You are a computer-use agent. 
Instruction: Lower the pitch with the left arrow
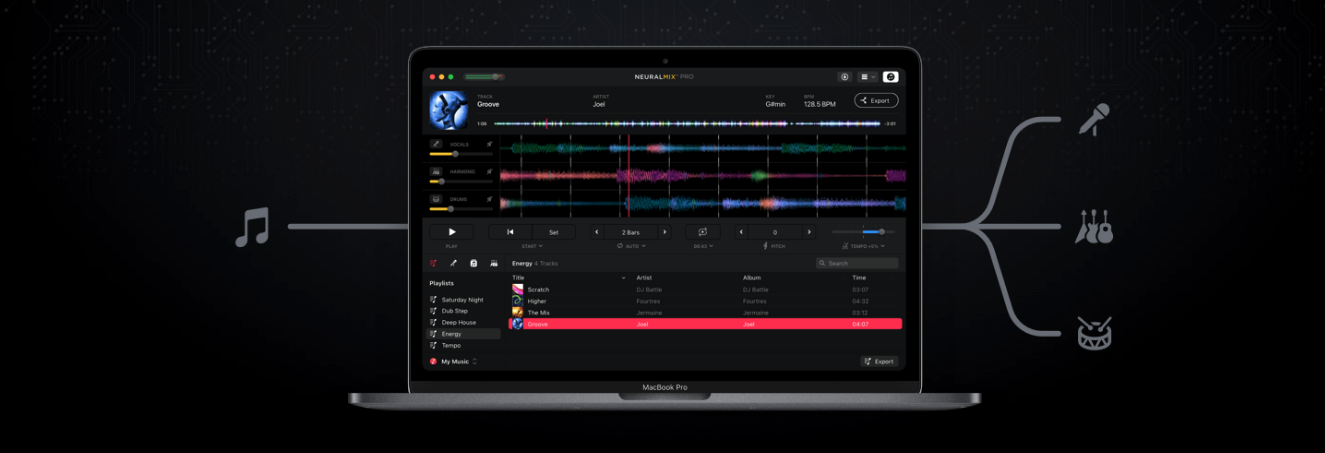click(x=742, y=232)
